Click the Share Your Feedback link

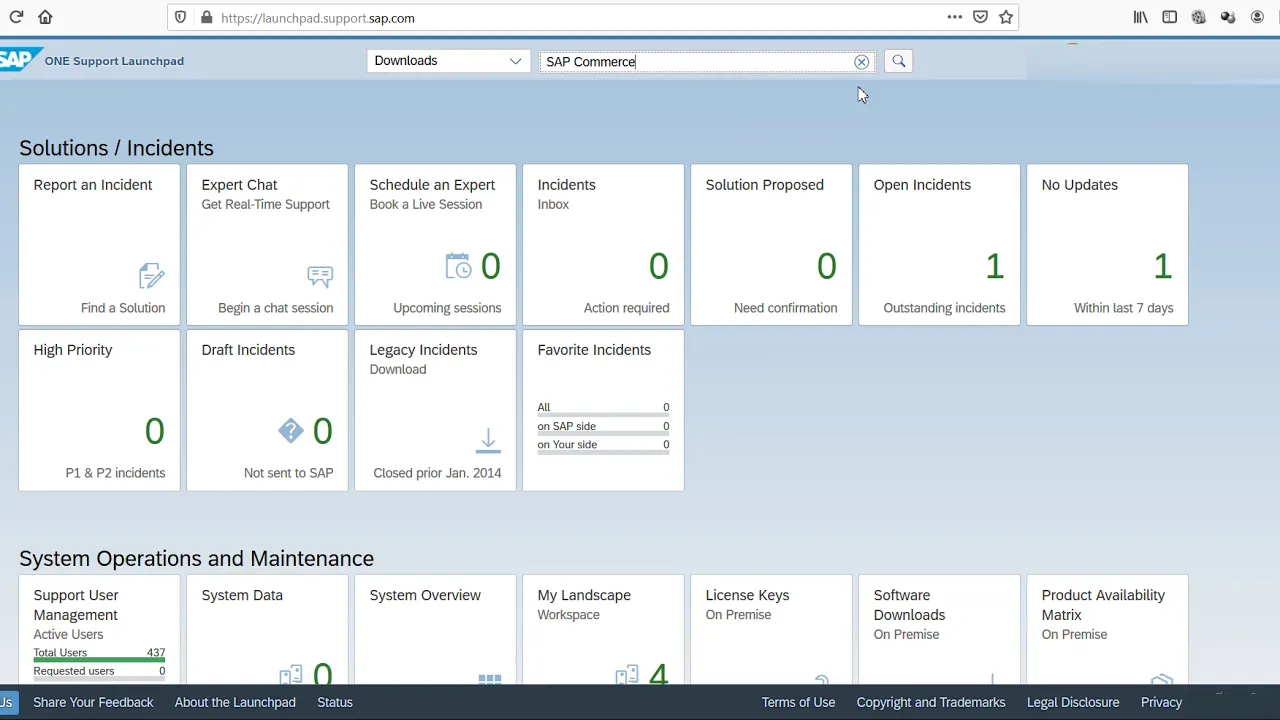click(93, 702)
